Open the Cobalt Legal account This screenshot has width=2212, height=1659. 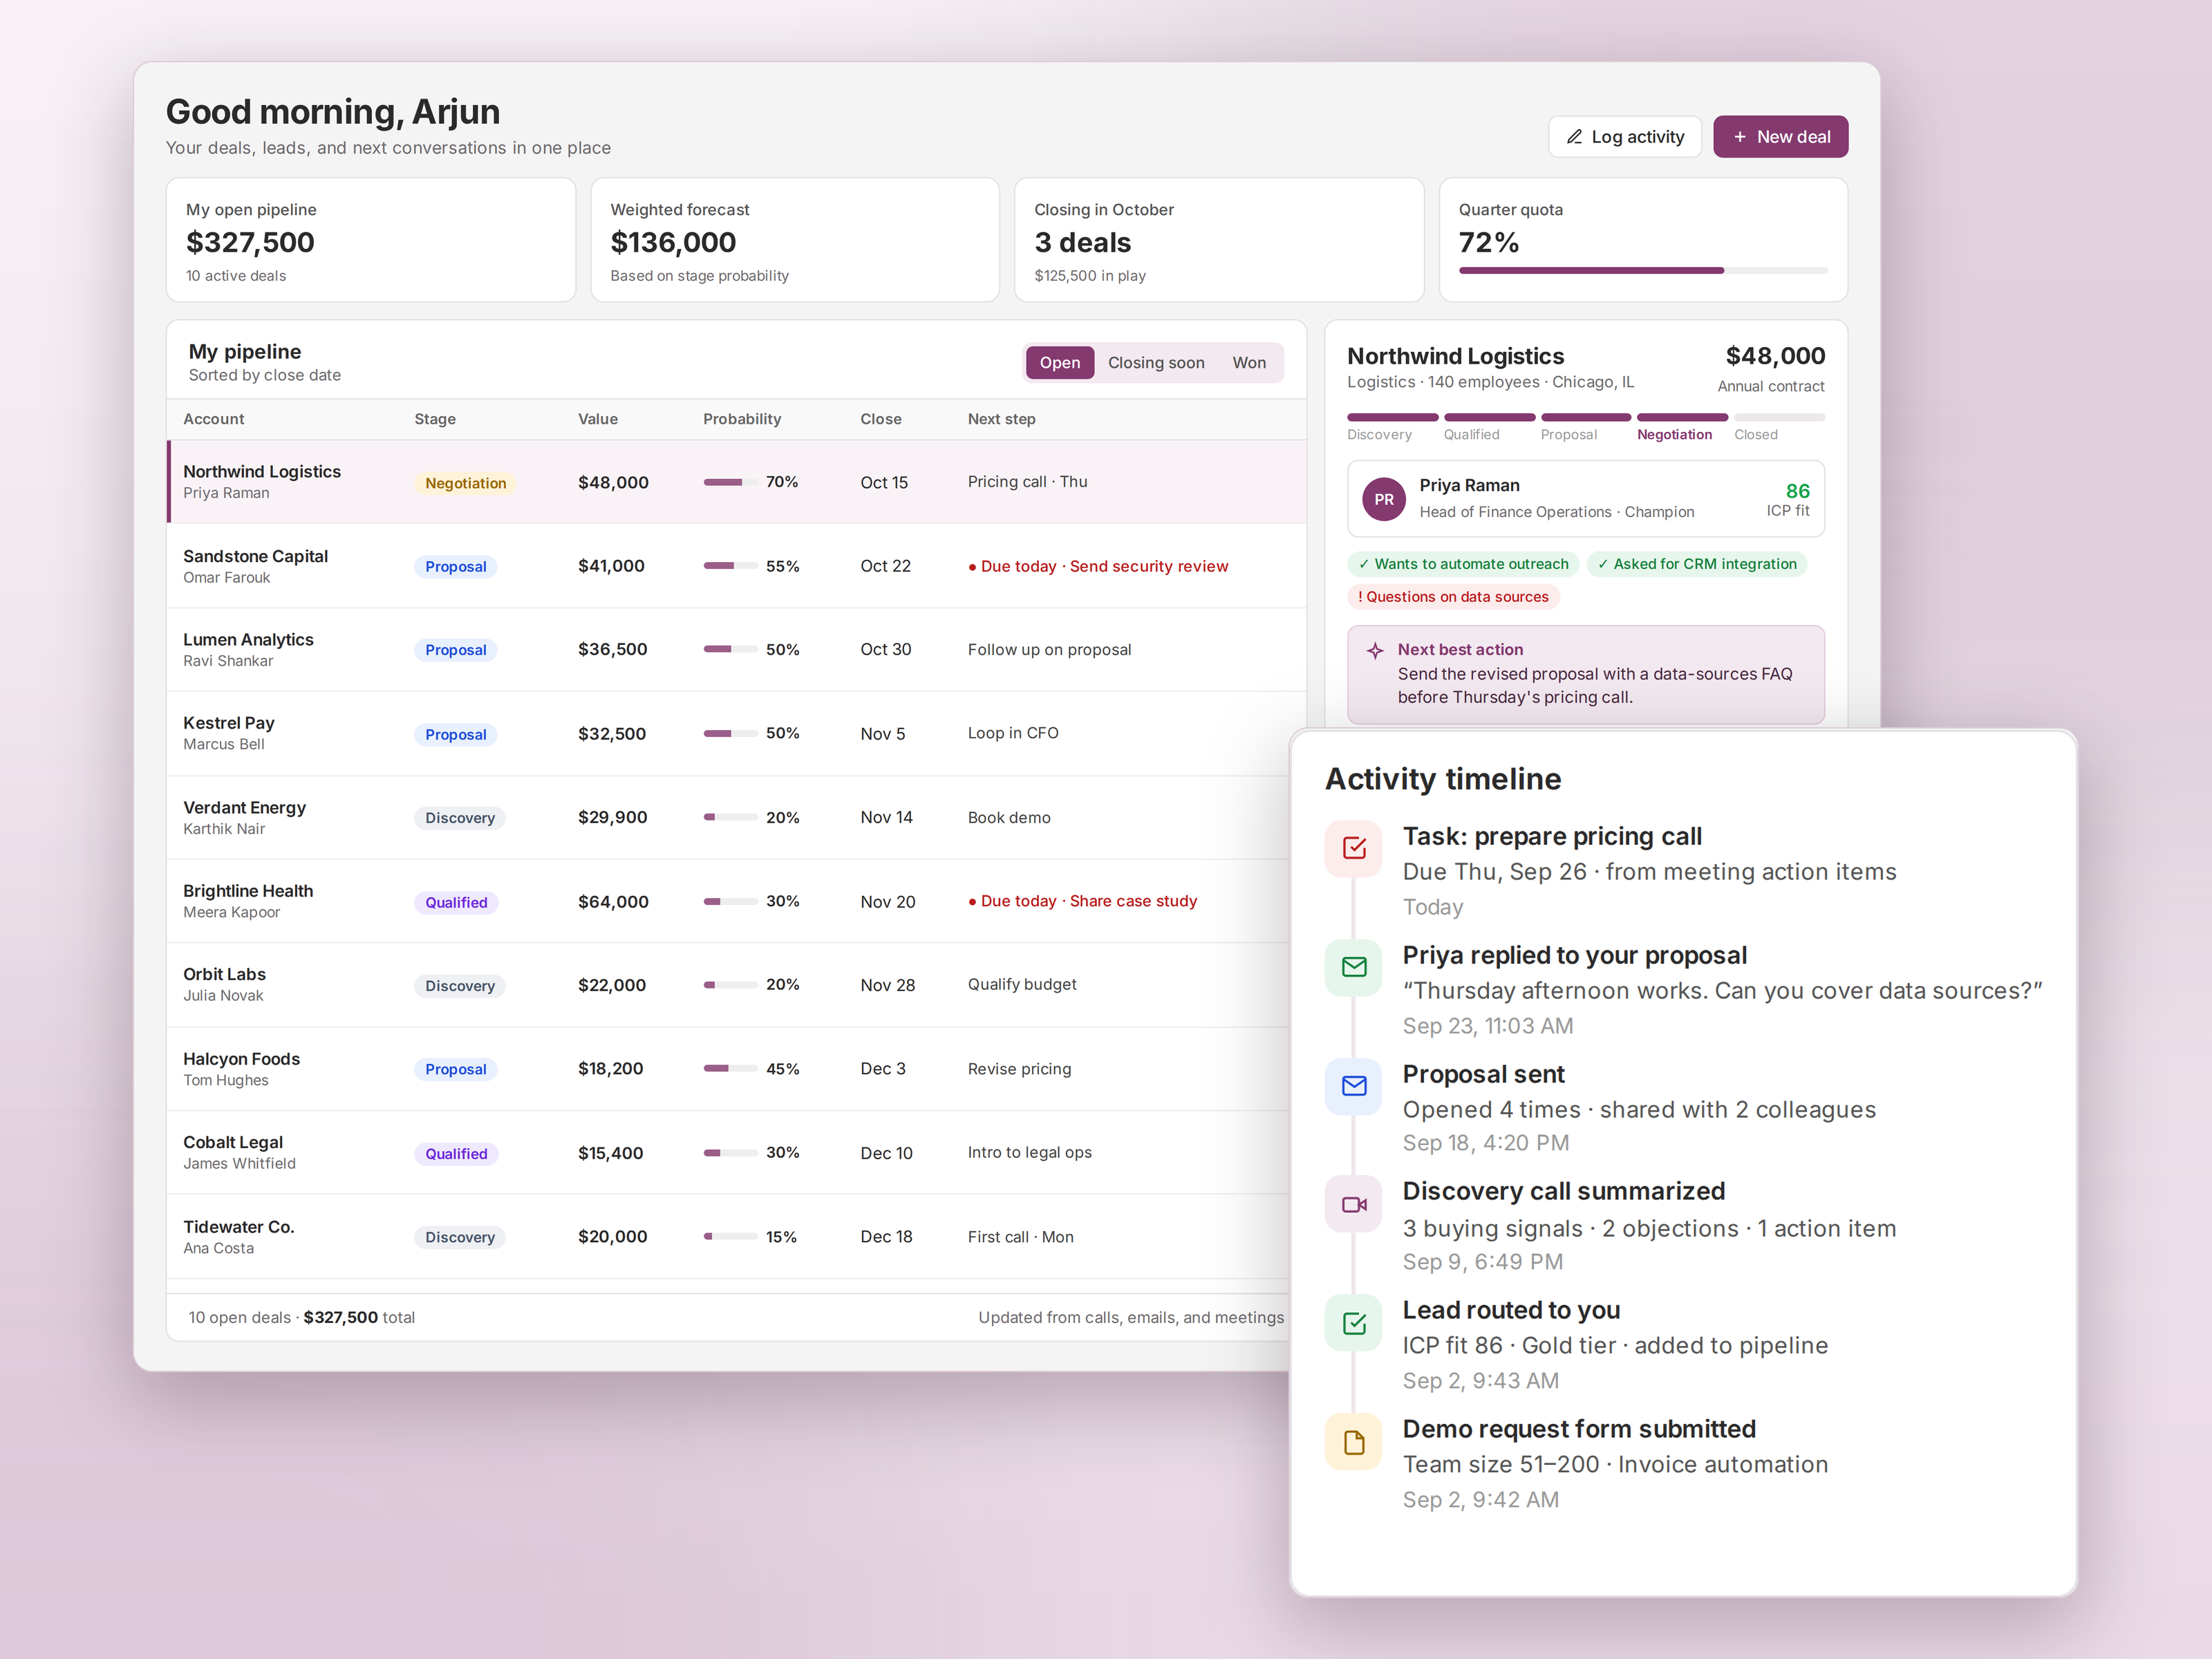tap(233, 1142)
